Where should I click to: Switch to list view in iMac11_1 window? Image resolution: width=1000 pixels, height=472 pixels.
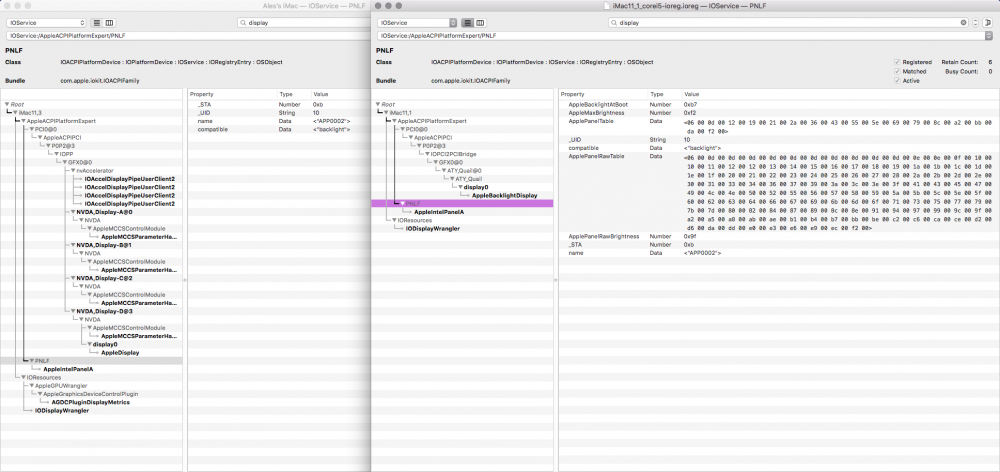pos(467,23)
